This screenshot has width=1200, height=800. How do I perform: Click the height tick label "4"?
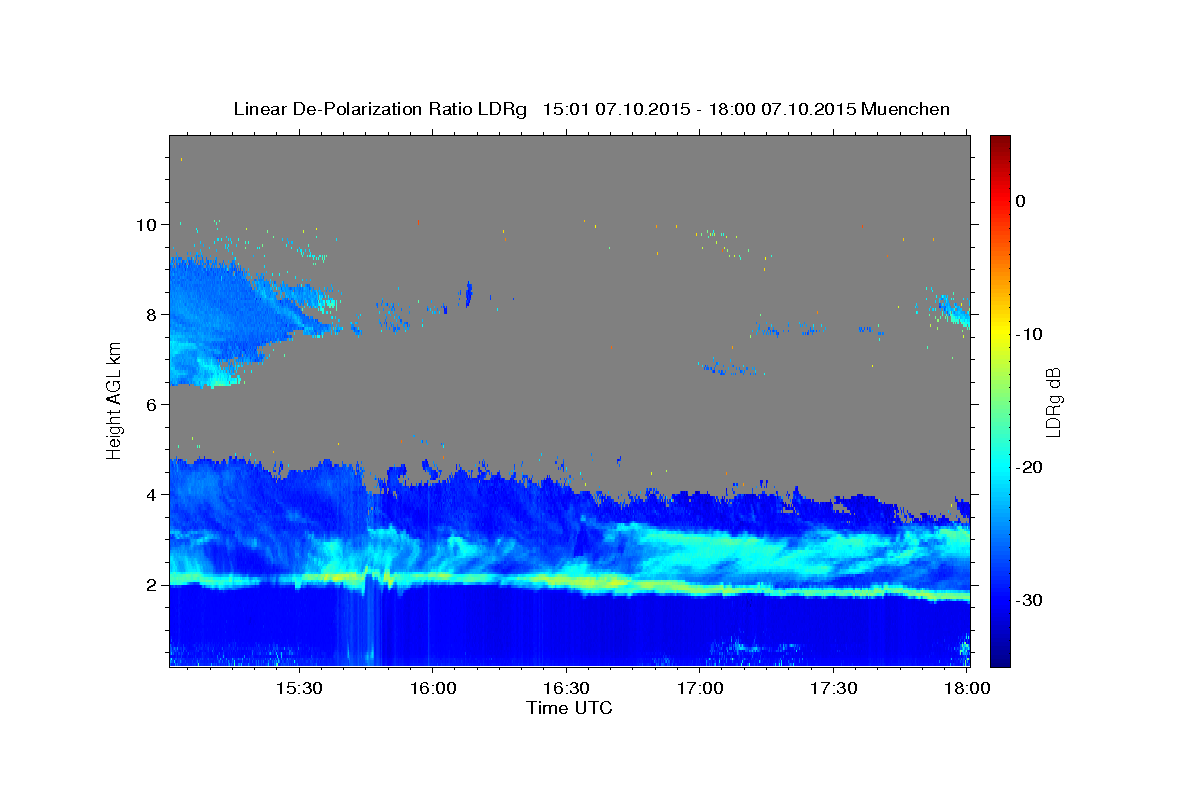151,495
